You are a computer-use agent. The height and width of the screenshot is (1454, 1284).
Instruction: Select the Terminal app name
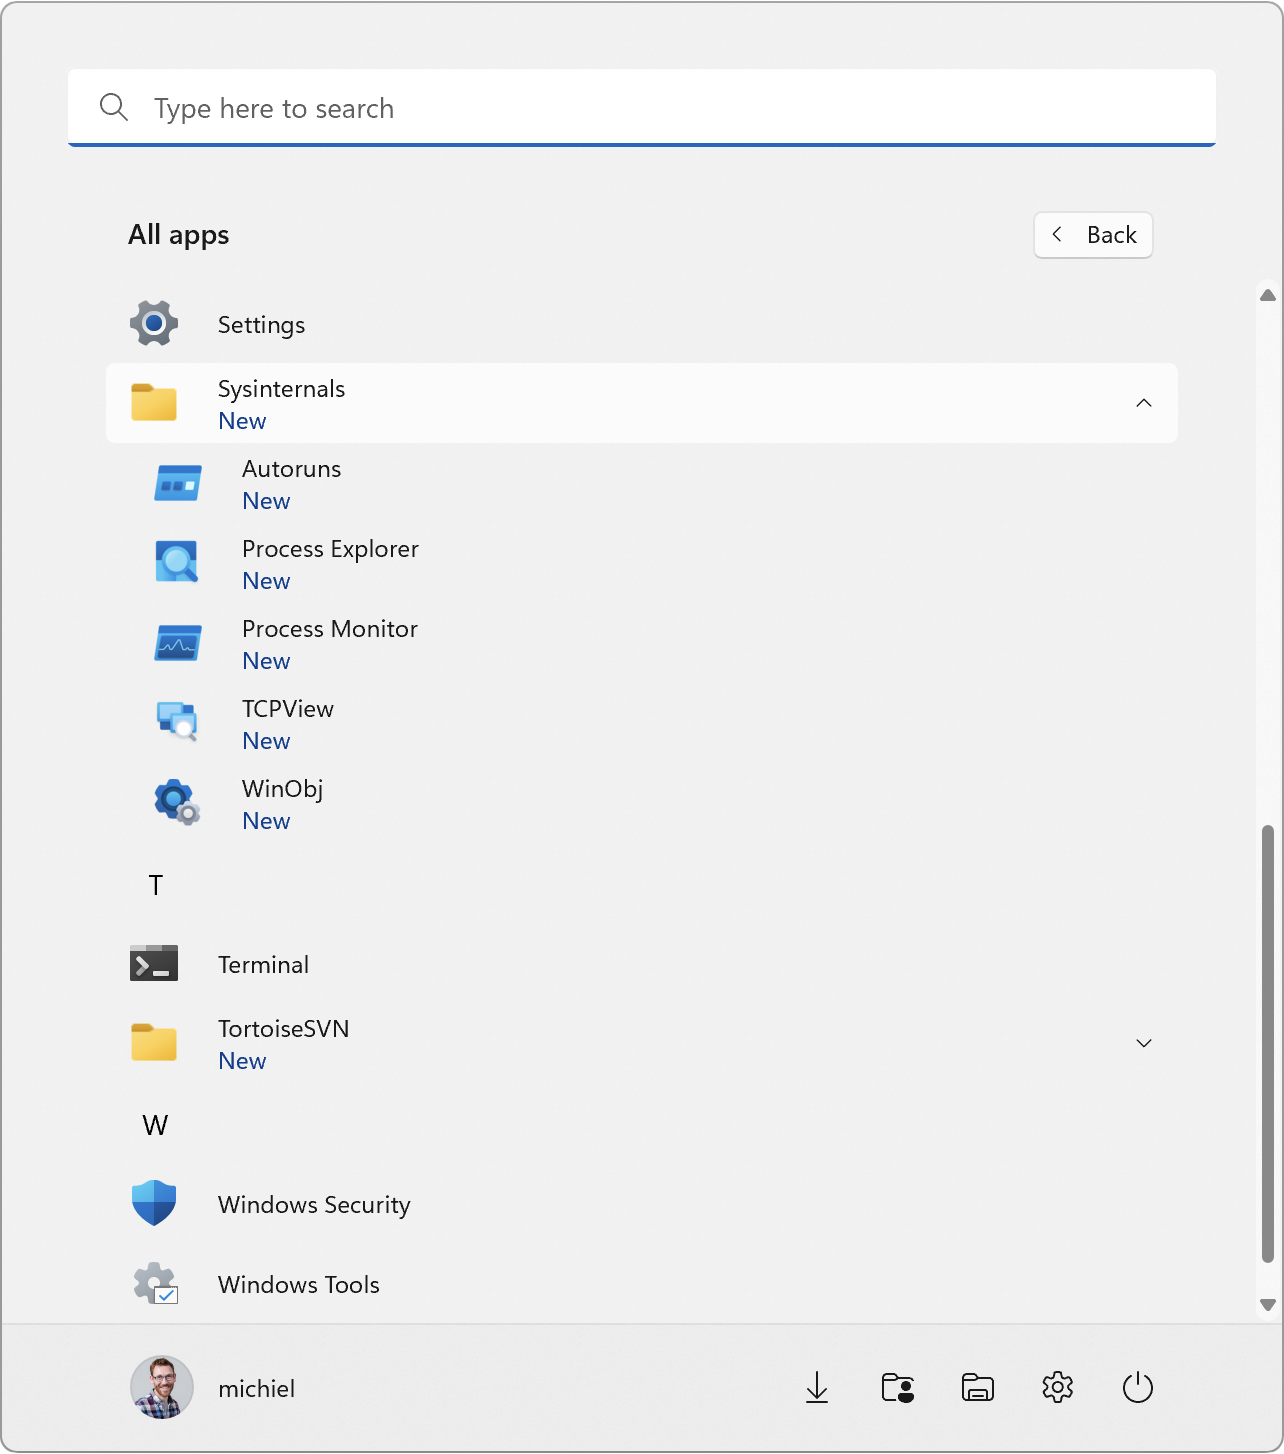click(263, 965)
